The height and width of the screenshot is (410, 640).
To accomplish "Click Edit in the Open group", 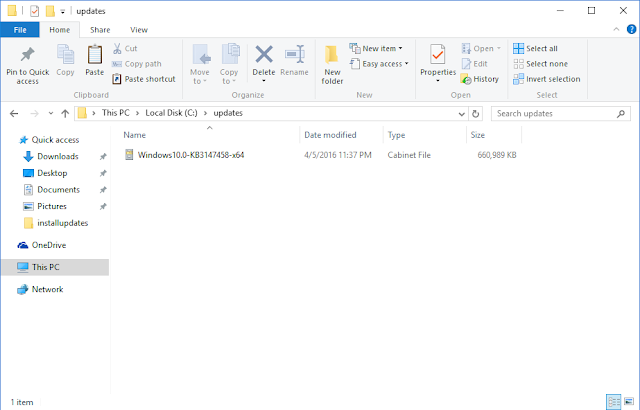I will click(474, 64).
